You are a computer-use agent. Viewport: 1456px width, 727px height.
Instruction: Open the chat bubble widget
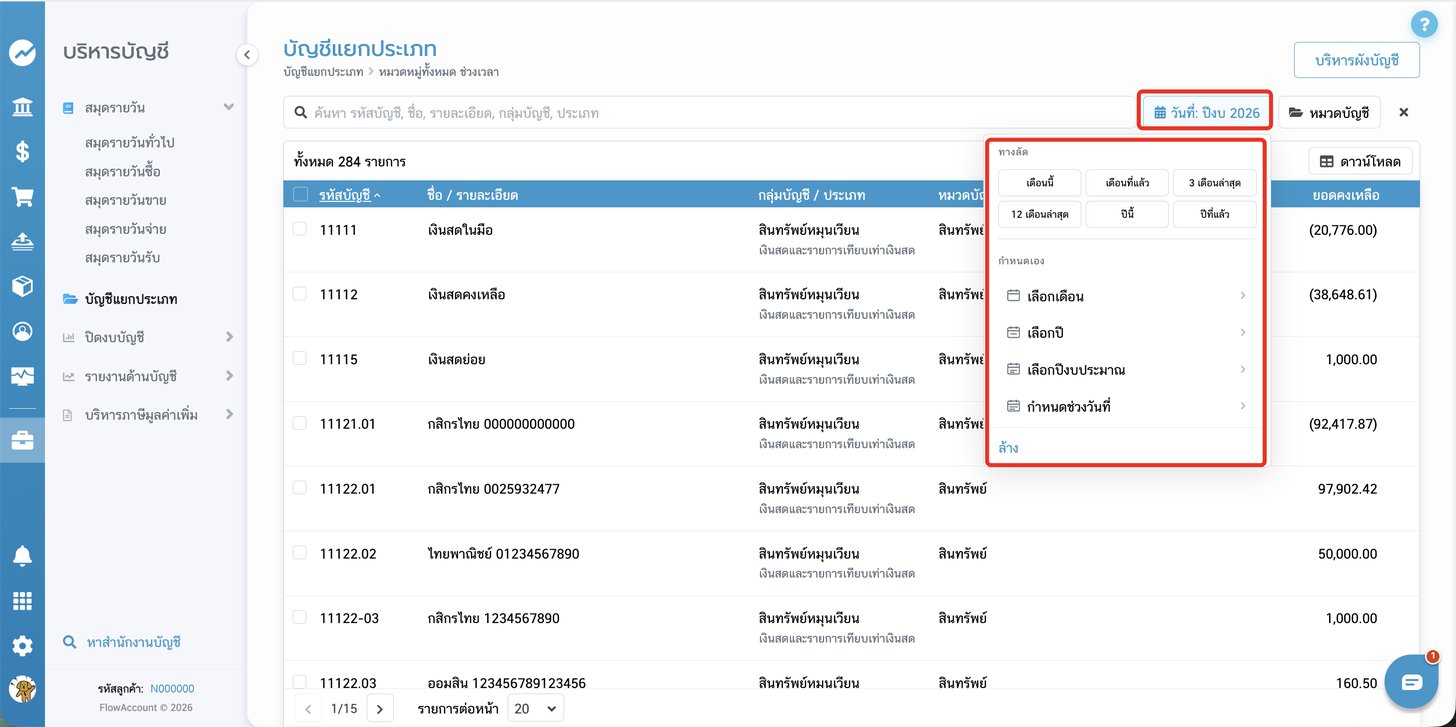click(1411, 682)
